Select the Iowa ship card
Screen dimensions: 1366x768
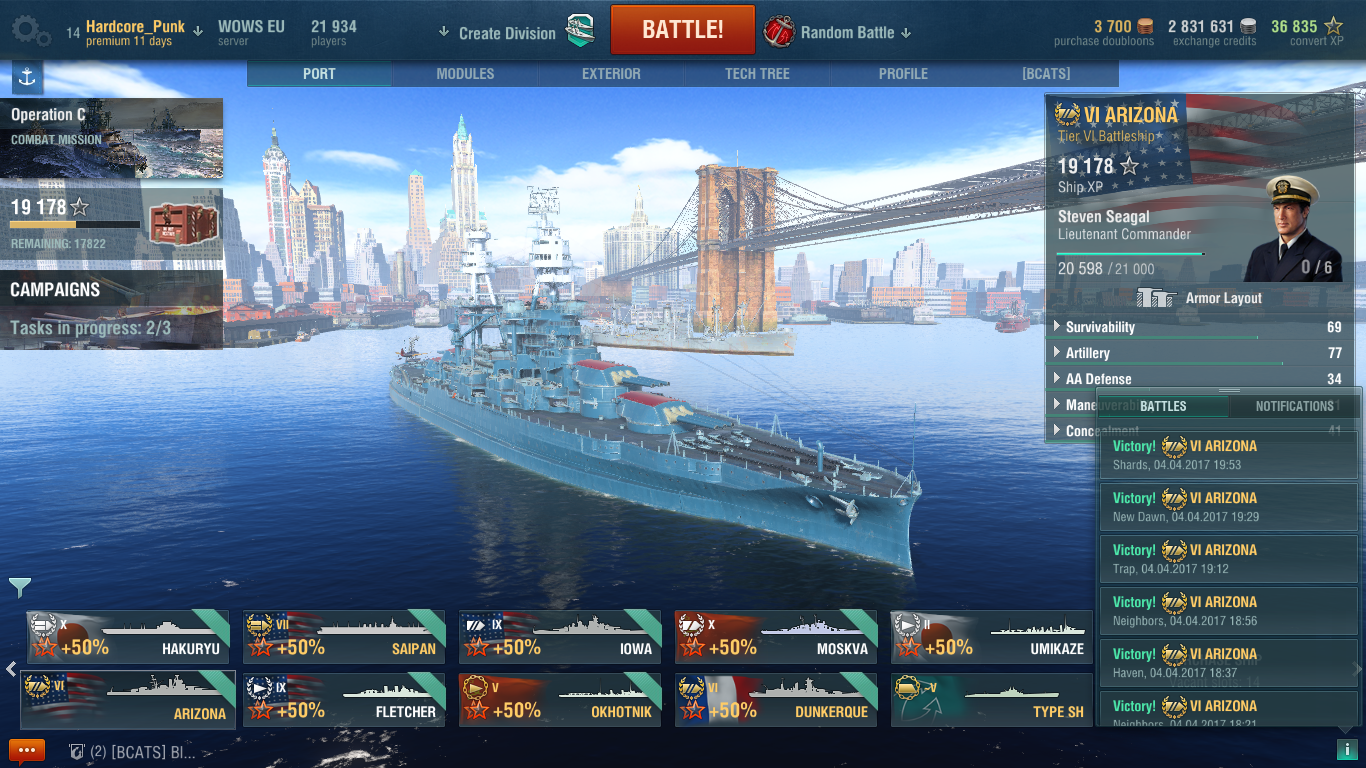[560, 637]
